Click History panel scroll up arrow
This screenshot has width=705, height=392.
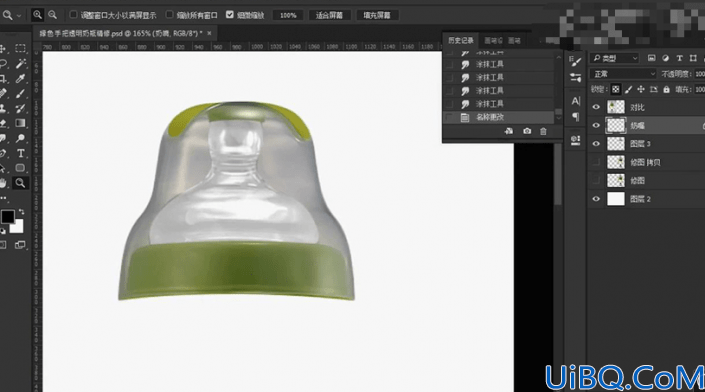pyautogui.click(x=558, y=57)
